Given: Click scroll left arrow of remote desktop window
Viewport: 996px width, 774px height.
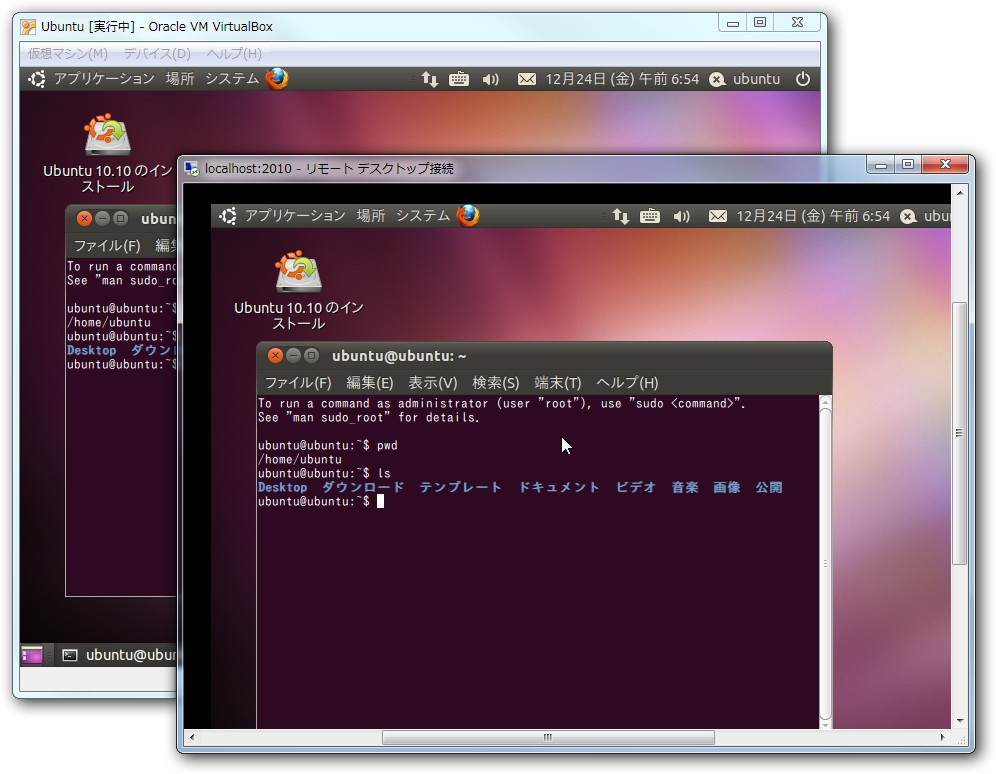Looking at the screenshot, I should 192,737.
